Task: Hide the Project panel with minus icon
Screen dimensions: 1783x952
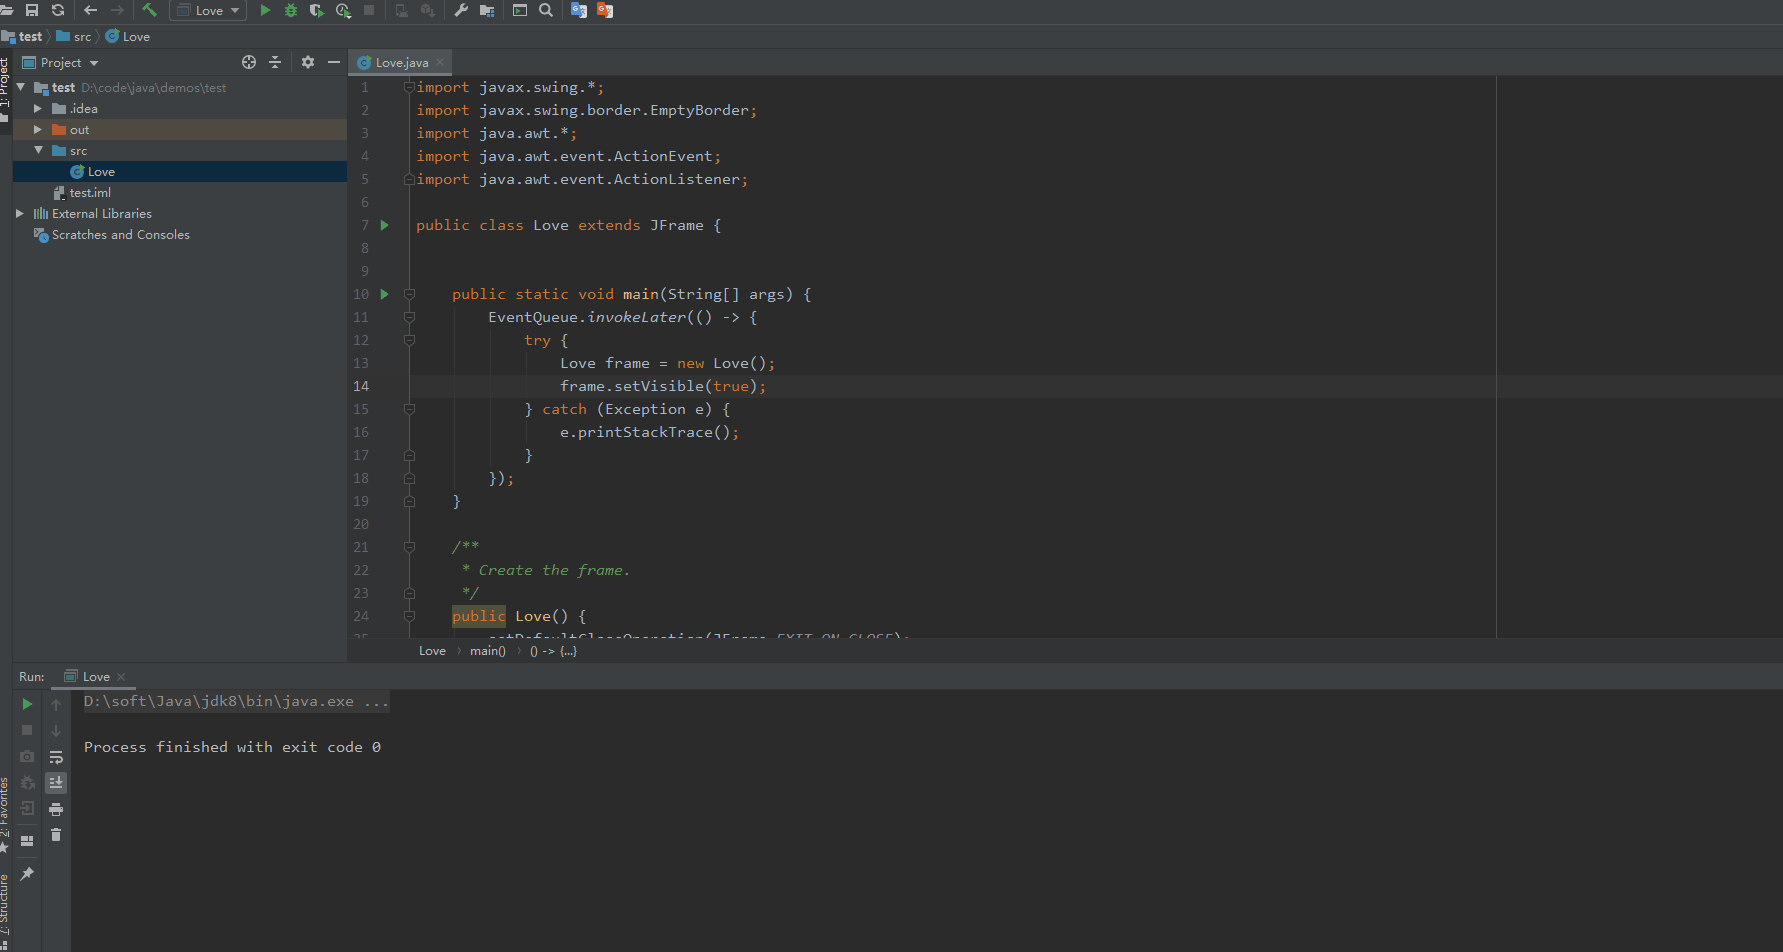Action: (334, 62)
